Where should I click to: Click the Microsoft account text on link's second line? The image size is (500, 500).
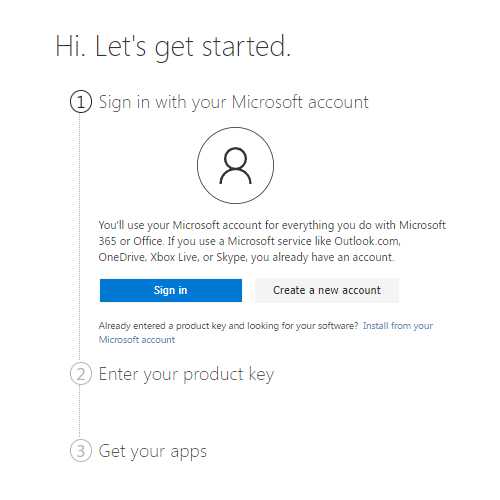[137, 340]
